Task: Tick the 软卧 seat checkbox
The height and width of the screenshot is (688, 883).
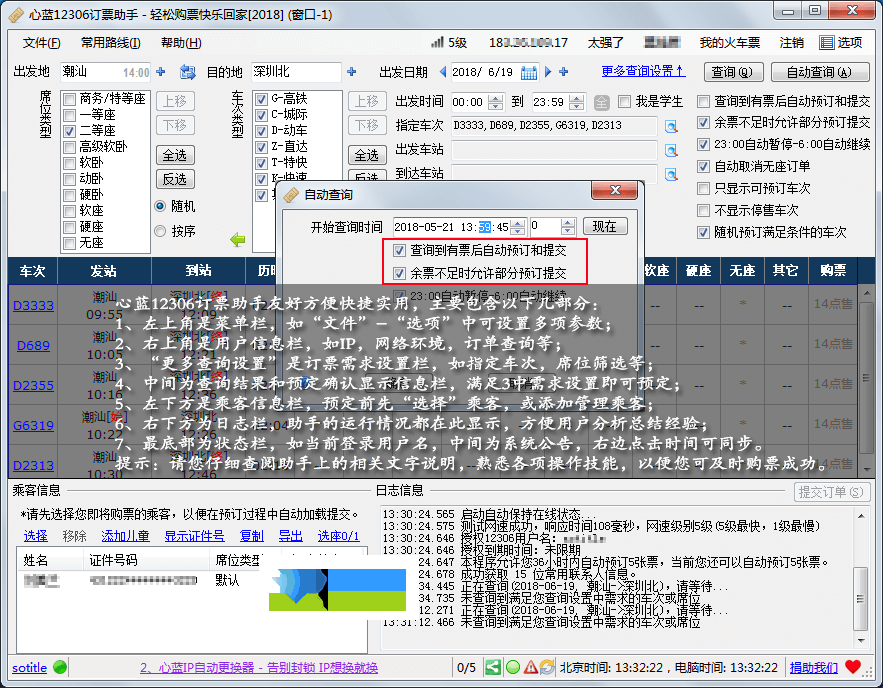Action: pos(70,163)
